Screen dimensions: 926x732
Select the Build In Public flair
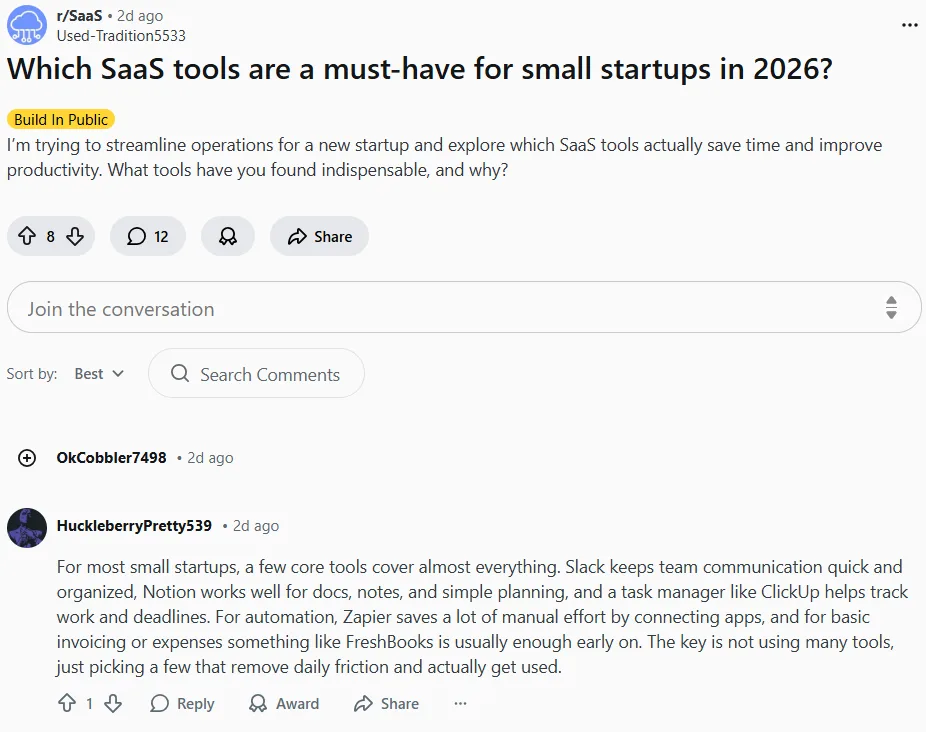61,119
